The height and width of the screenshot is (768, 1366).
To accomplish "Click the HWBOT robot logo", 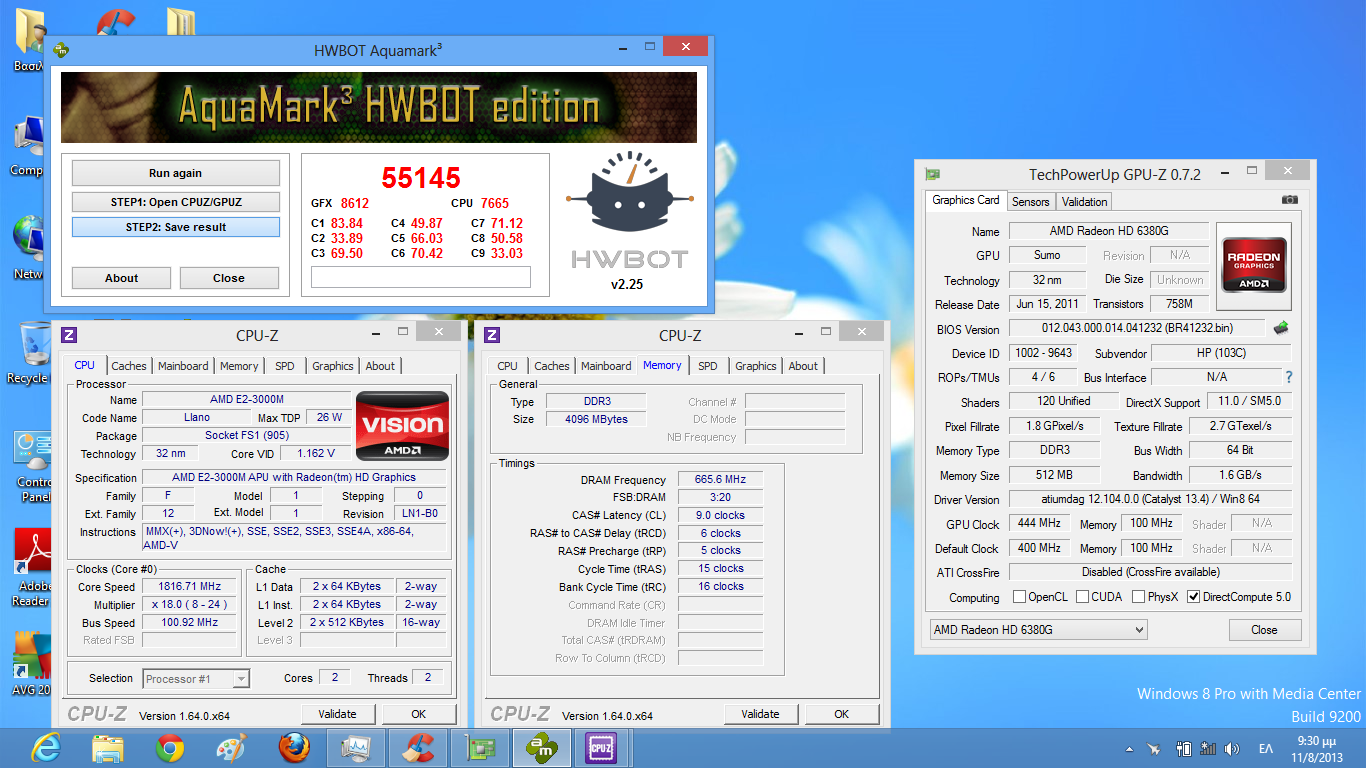I will coord(630,195).
